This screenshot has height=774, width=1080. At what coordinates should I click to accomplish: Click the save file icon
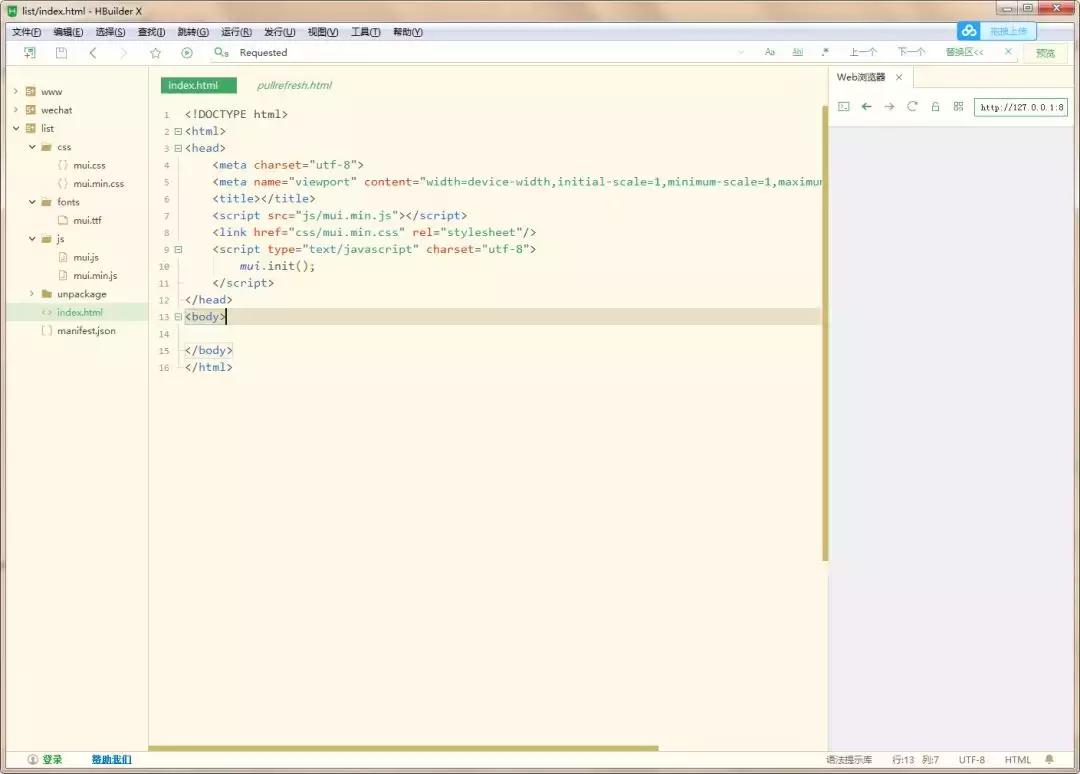tap(61, 53)
